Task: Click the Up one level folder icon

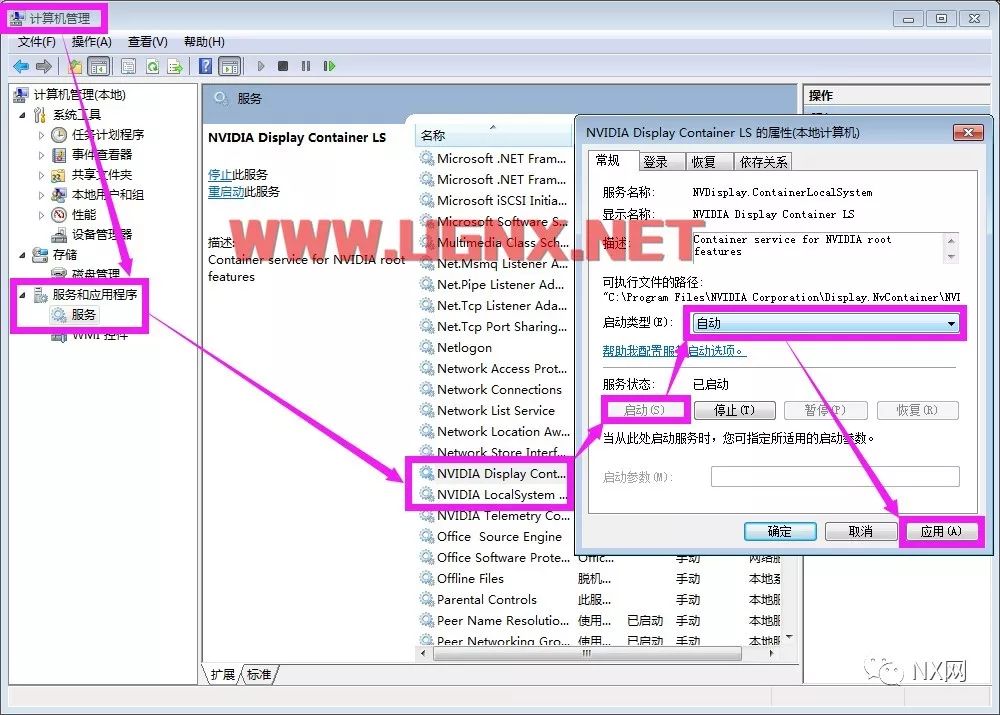Action: click(75, 66)
